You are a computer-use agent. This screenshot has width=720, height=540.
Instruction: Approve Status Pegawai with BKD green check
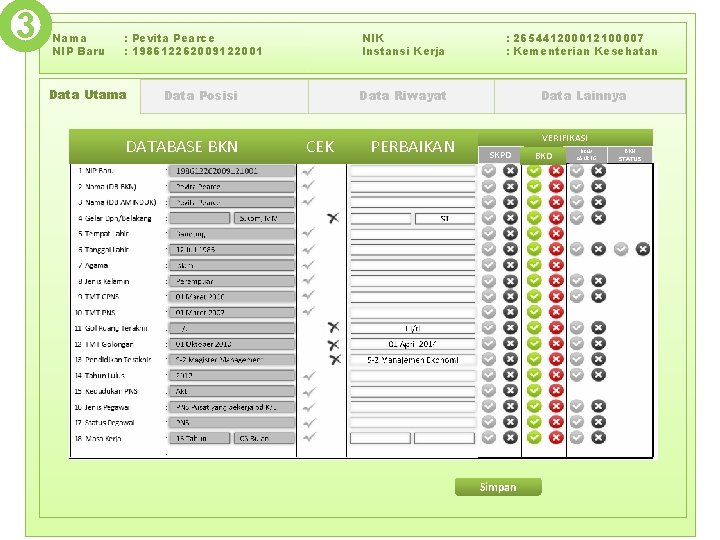534,422
